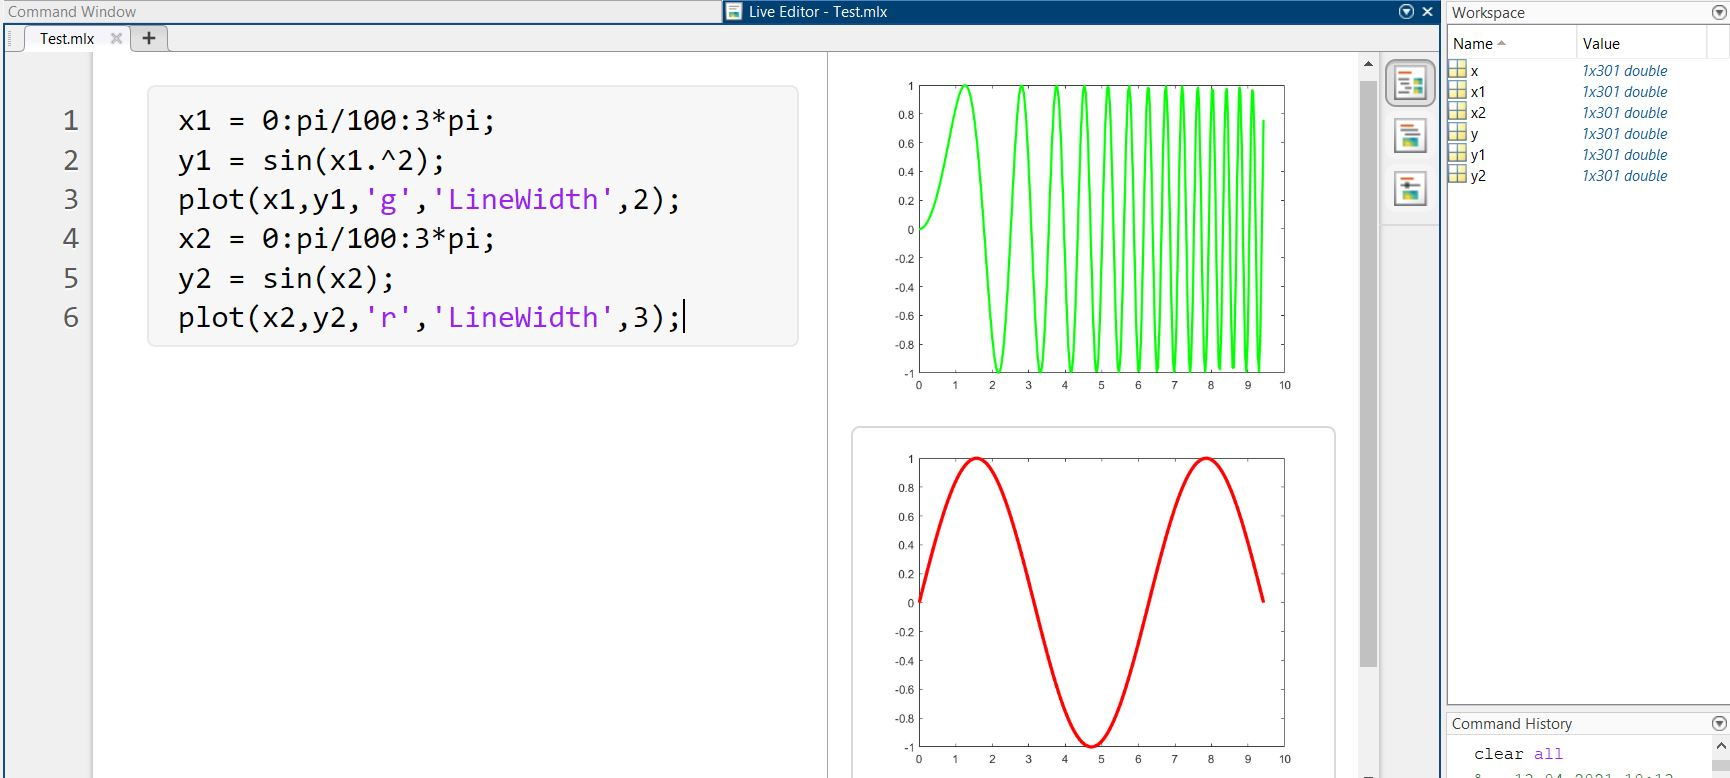Switch to output inline view

(x=1410, y=136)
